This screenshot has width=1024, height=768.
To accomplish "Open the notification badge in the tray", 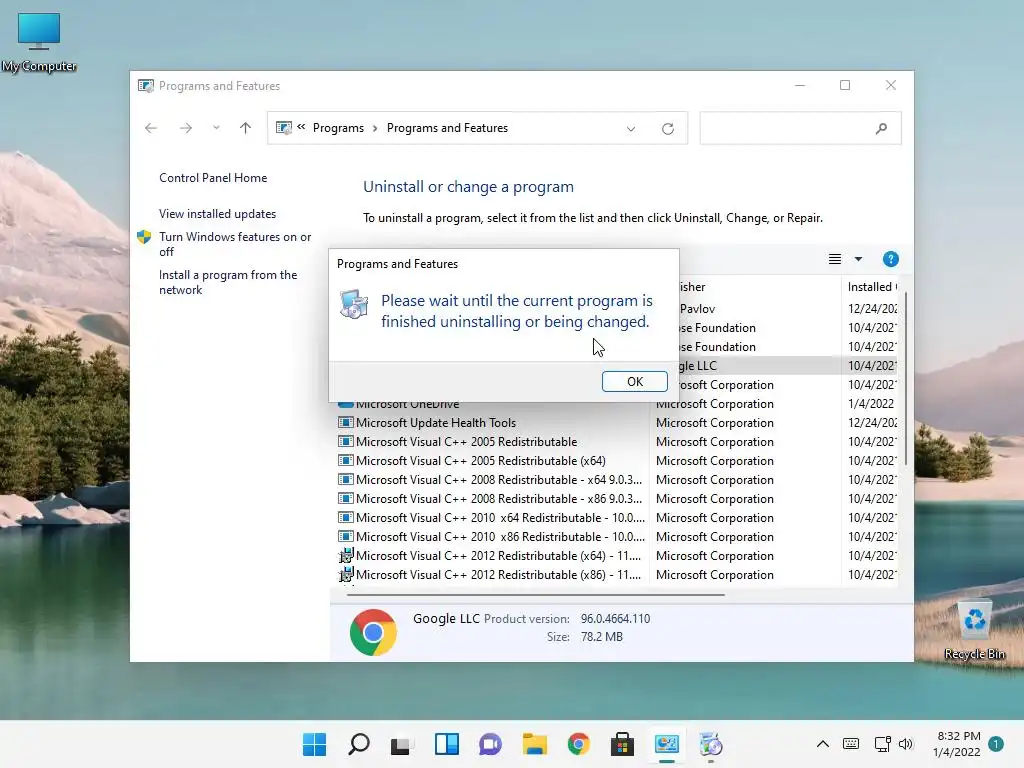I will pos(996,744).
